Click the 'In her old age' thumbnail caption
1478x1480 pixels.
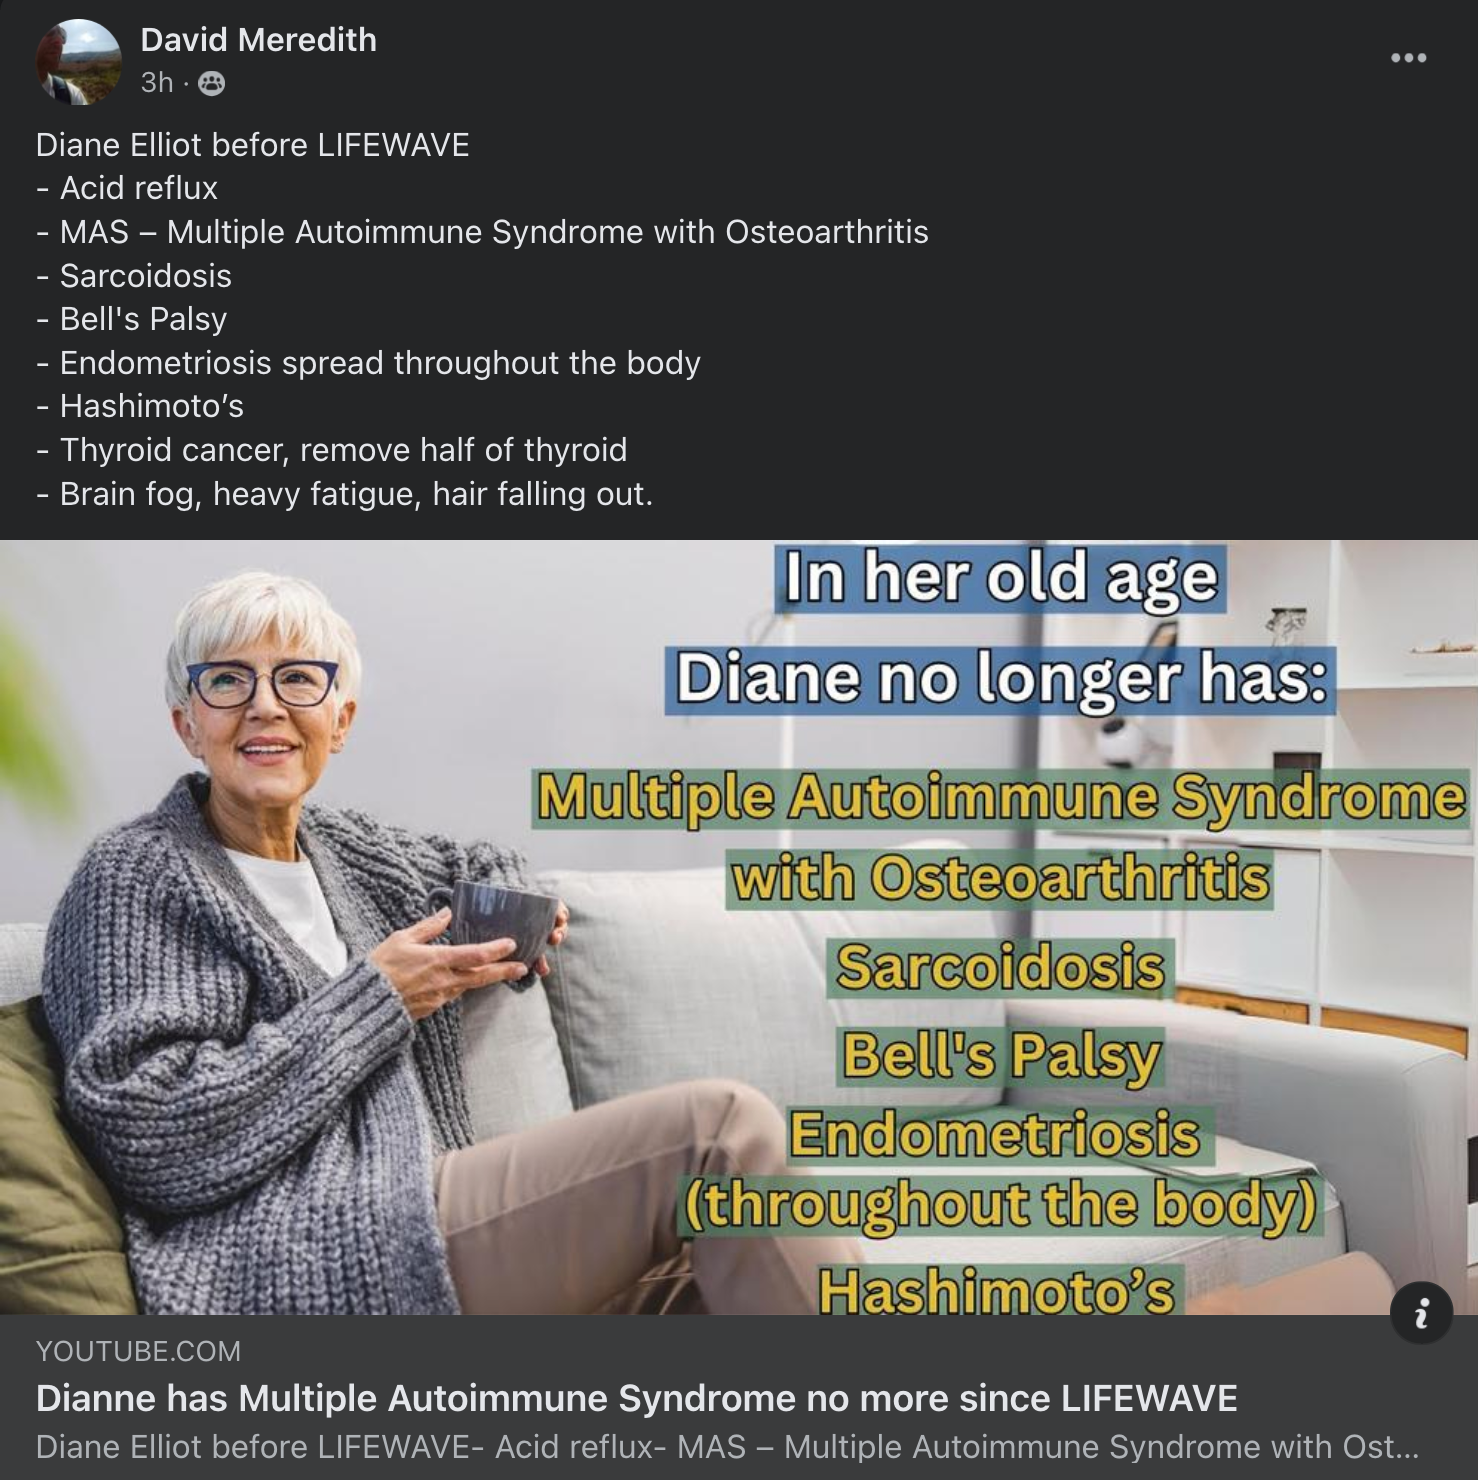coord(1000,579)
